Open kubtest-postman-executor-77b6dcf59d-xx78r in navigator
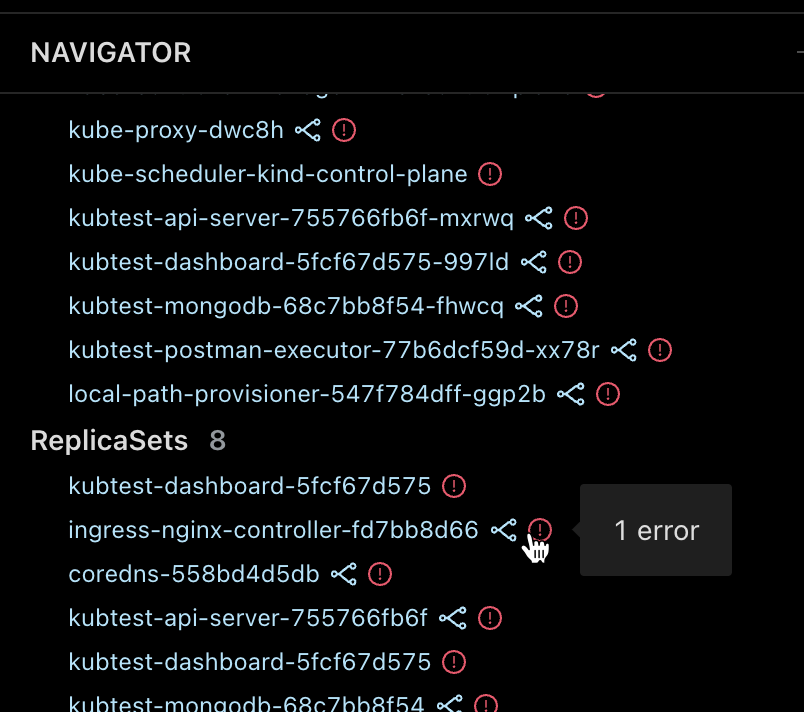 point(334,351)
